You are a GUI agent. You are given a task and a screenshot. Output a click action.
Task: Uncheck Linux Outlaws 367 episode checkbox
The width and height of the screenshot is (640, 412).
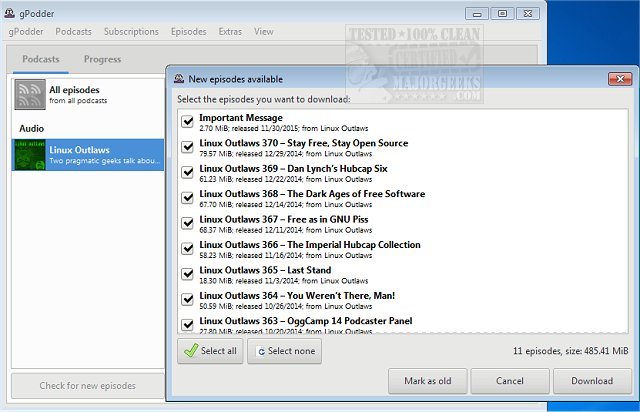click(187, 223)
